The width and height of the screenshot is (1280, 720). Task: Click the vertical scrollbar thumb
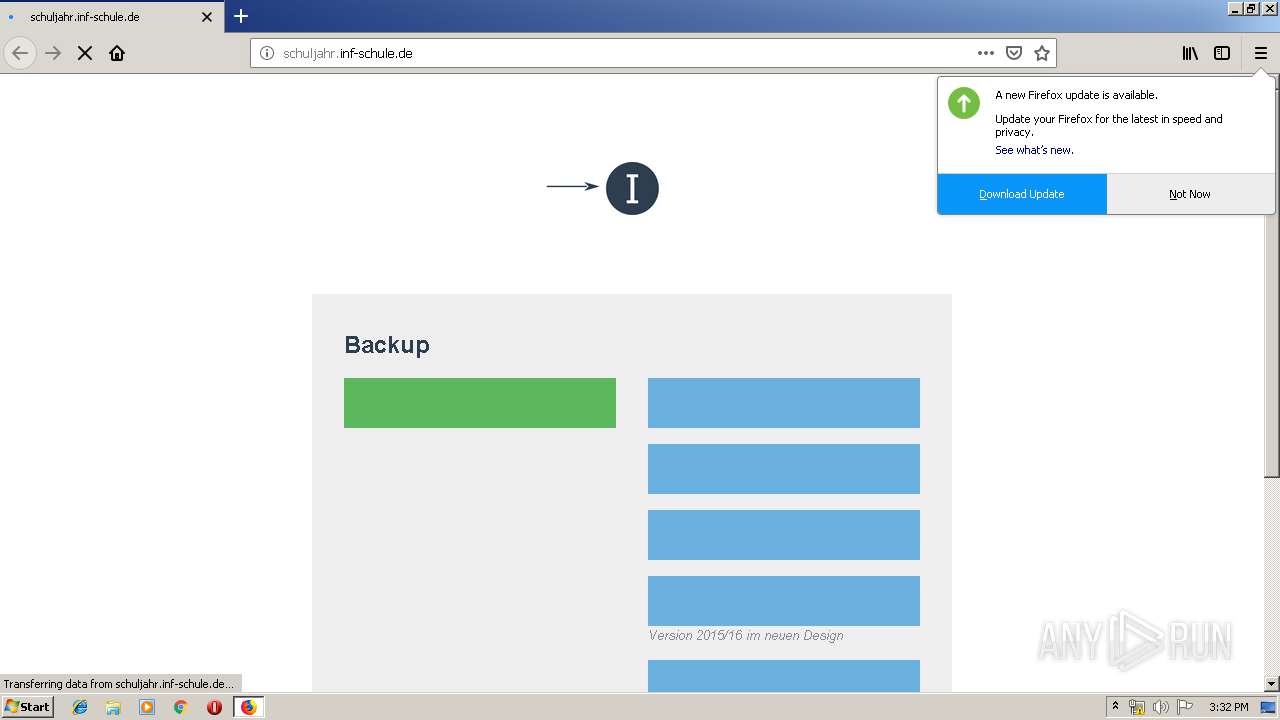tap(1272, 283)
